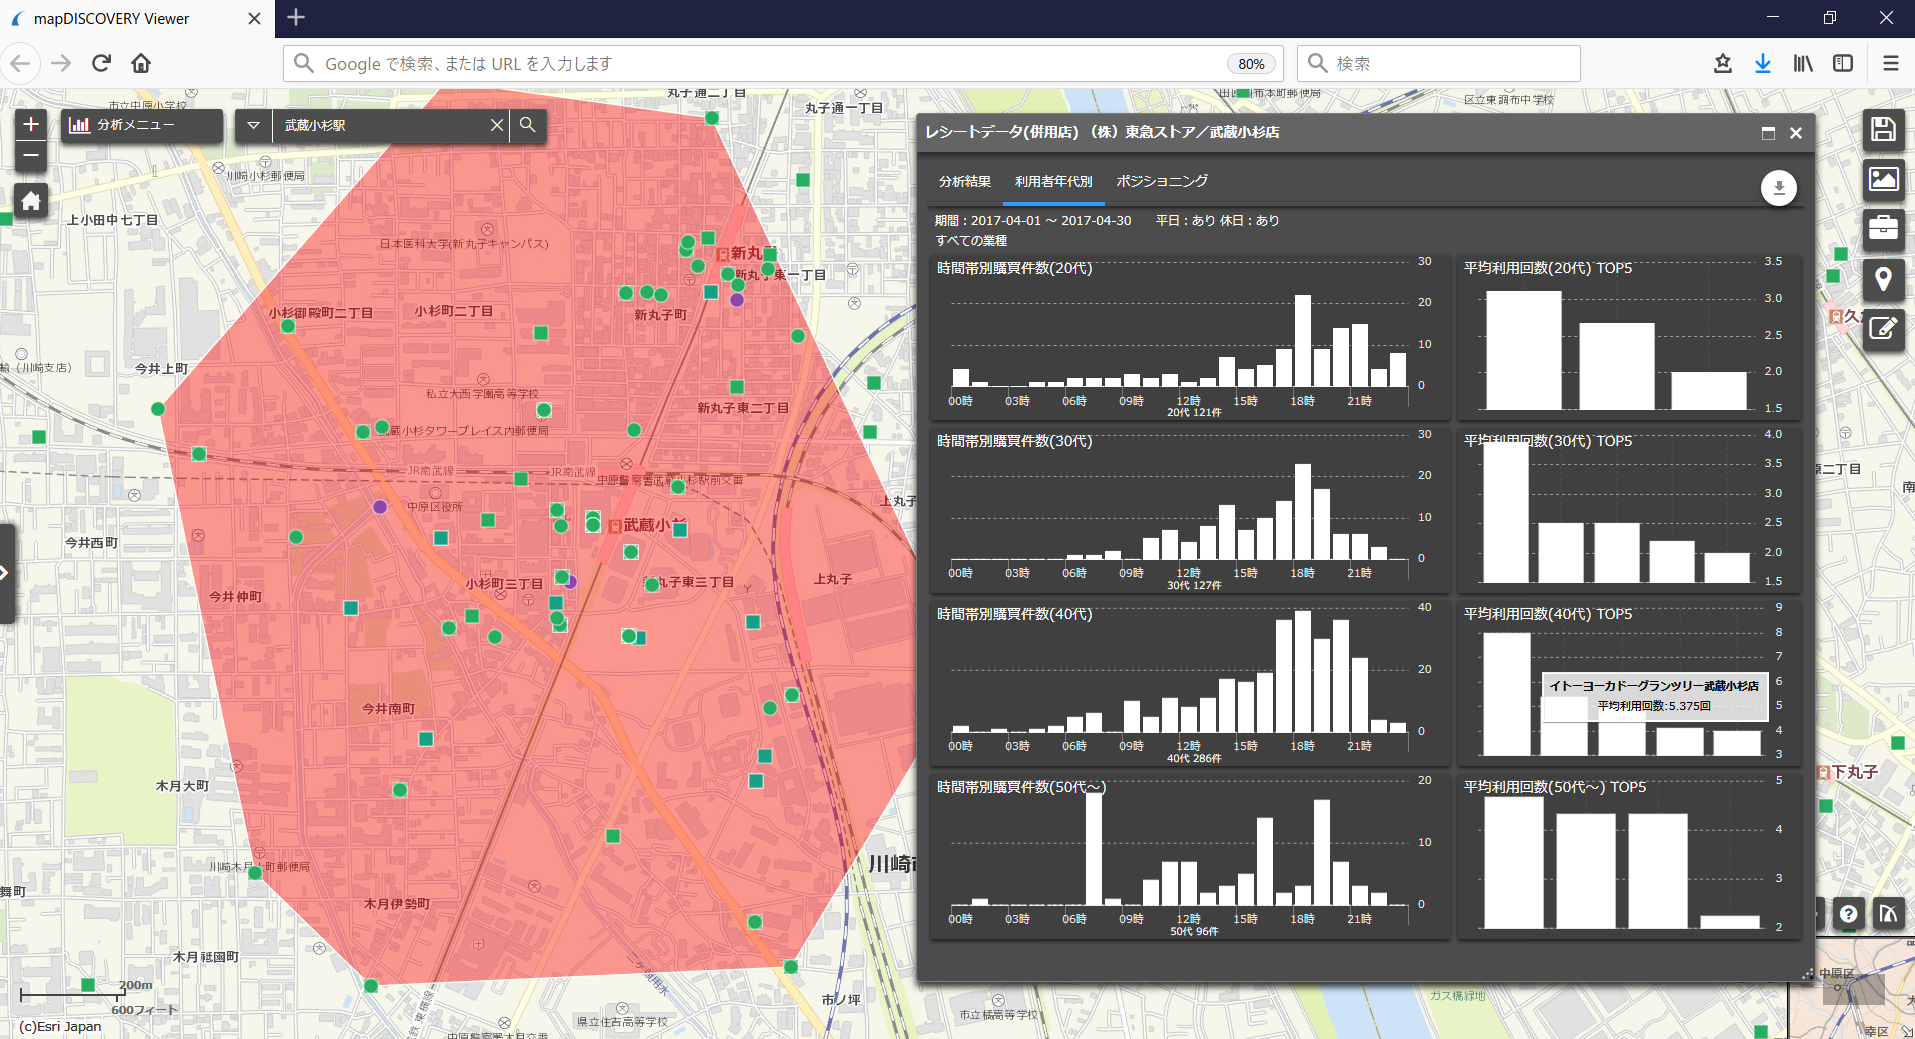Close the mapDISCOVERY Viewer tab
Image resolution: width=1915 pixels, height=1039 pixels.
tap(254, 18)
